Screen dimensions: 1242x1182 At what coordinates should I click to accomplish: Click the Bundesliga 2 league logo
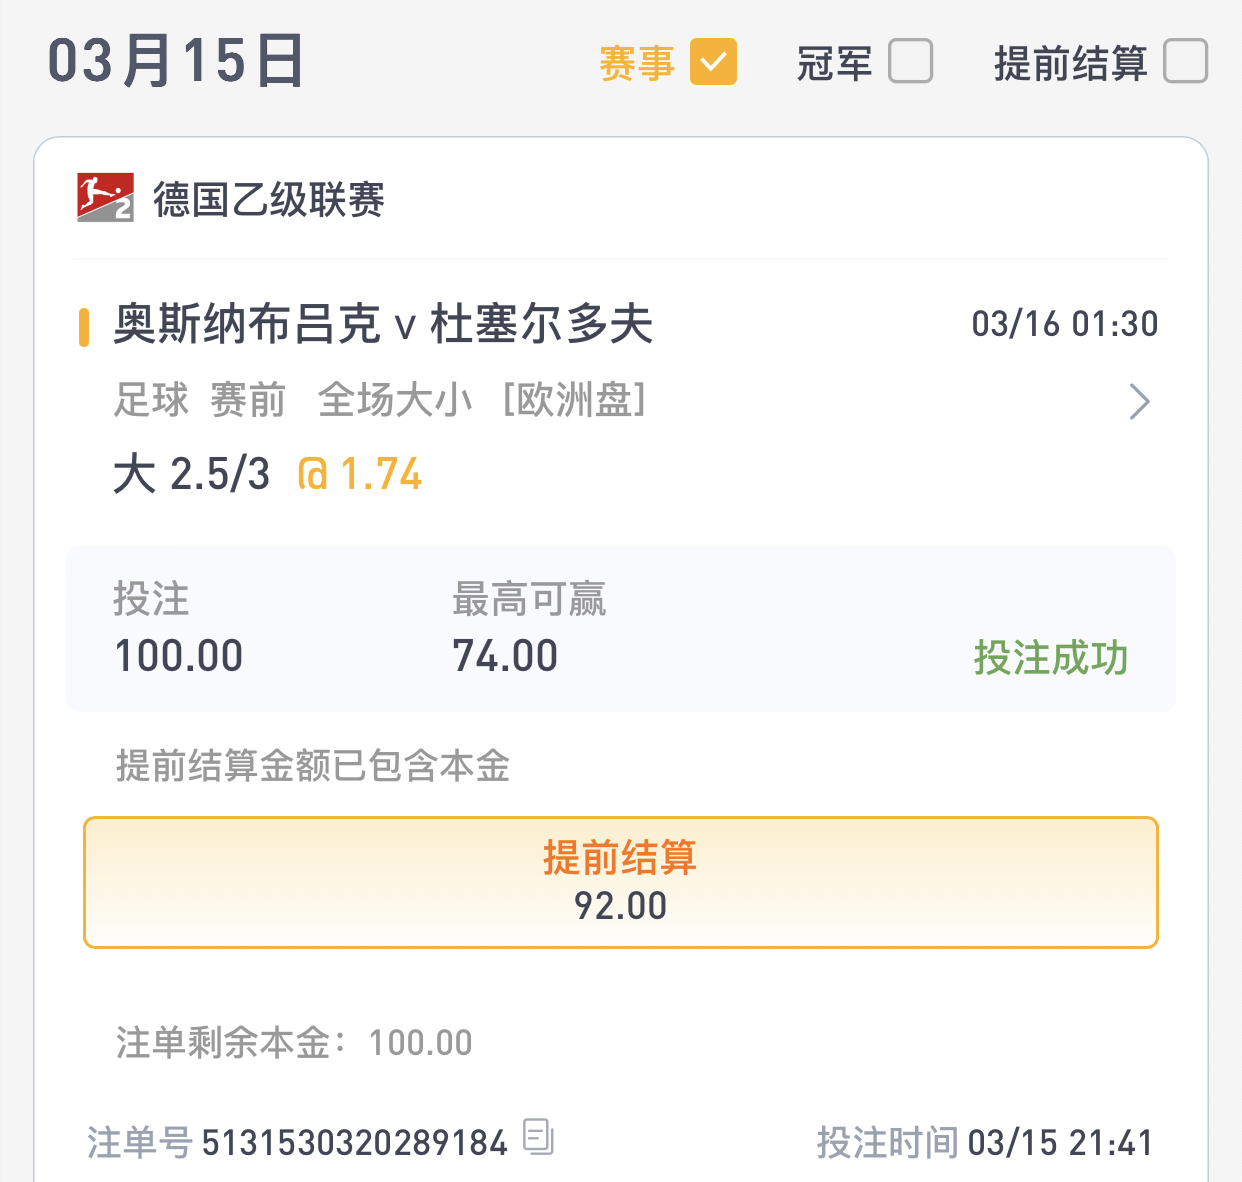point(105,197)
